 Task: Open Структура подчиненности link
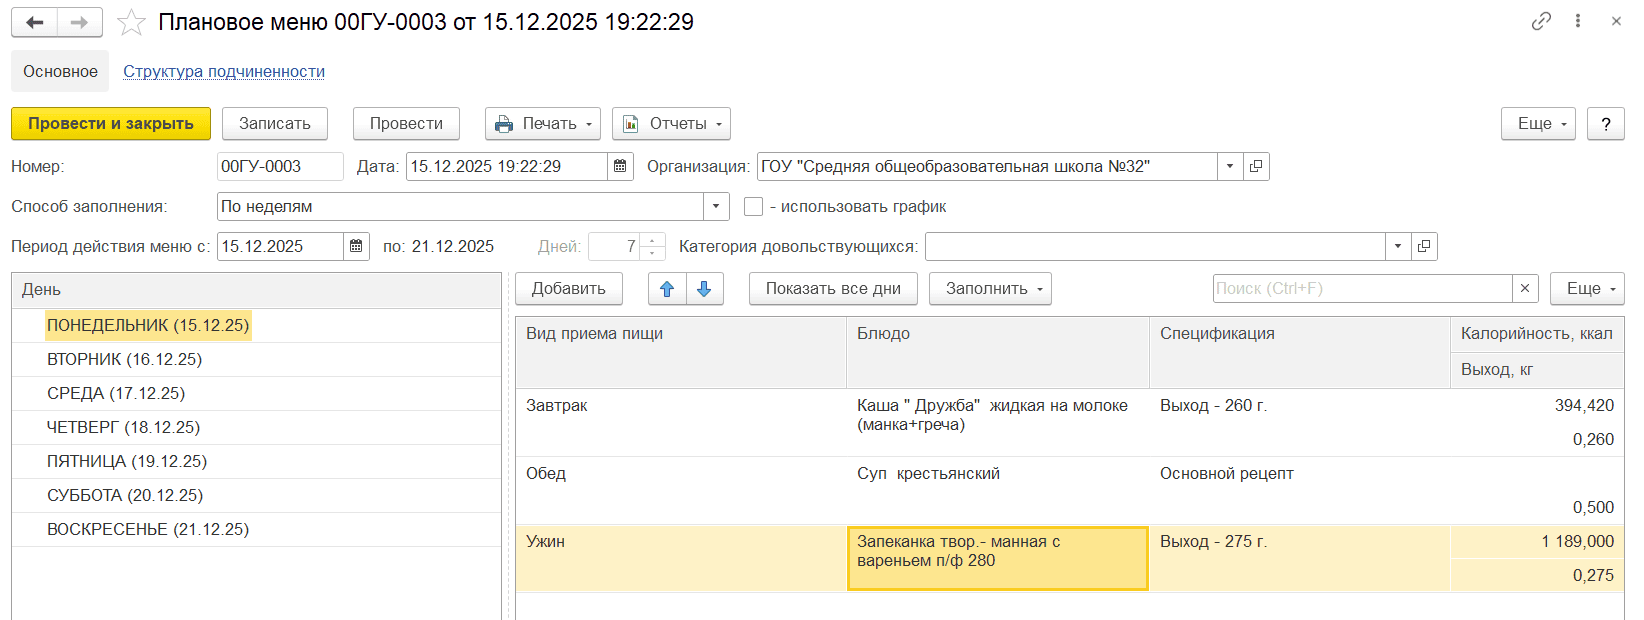(224, 72)
